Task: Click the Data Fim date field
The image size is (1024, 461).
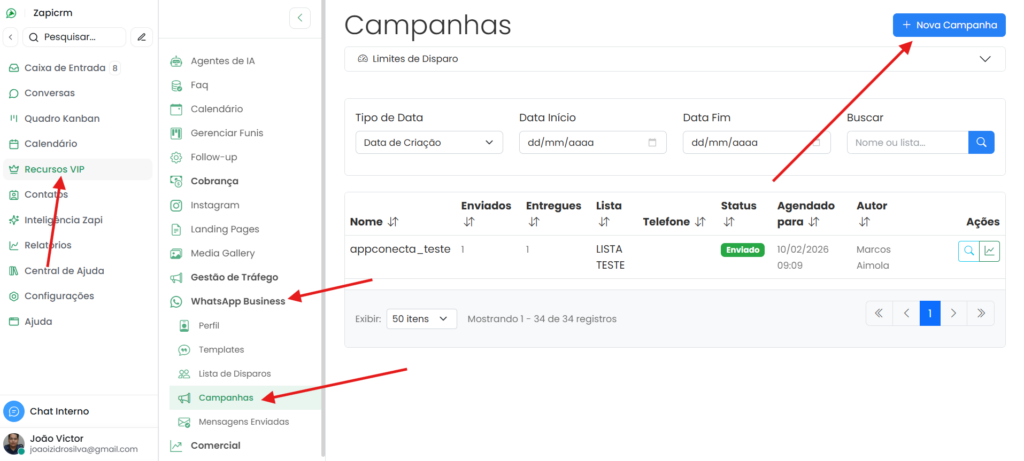Action: click(x=756, y=142)
